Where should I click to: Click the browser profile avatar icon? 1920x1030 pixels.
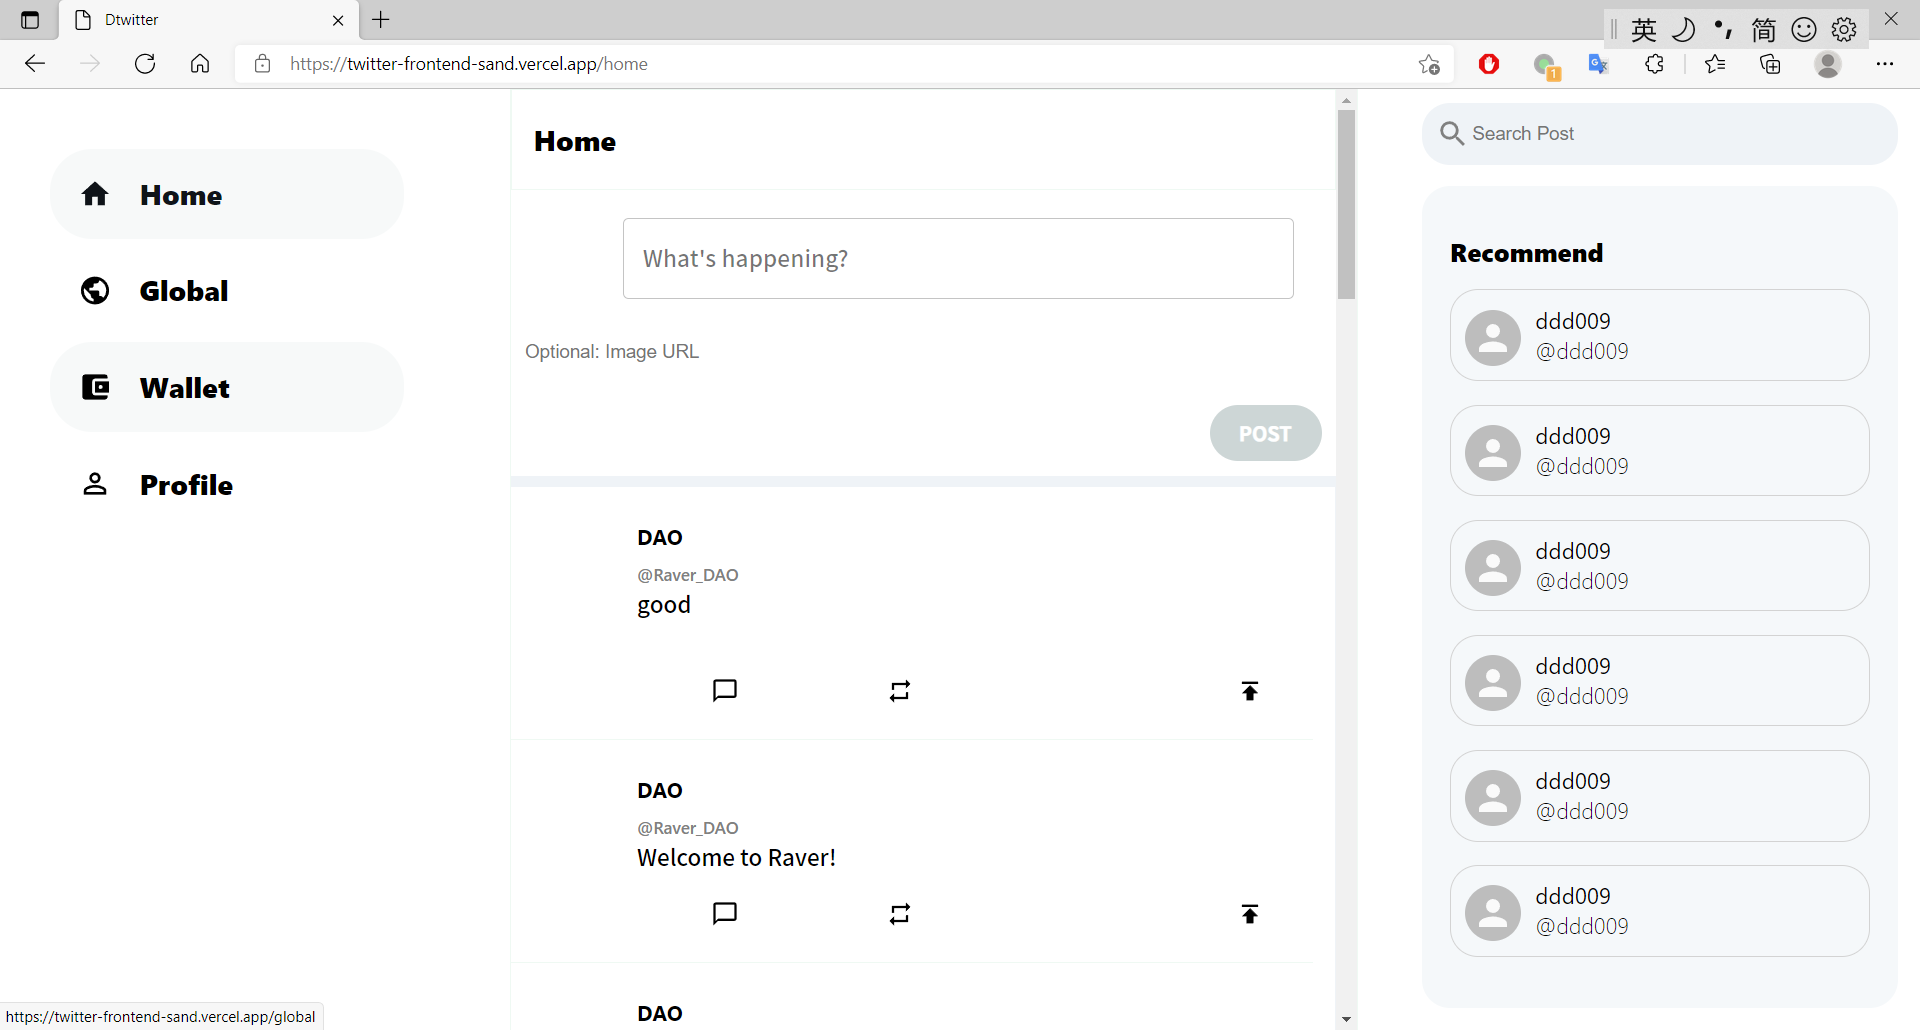pos(1828,64)
